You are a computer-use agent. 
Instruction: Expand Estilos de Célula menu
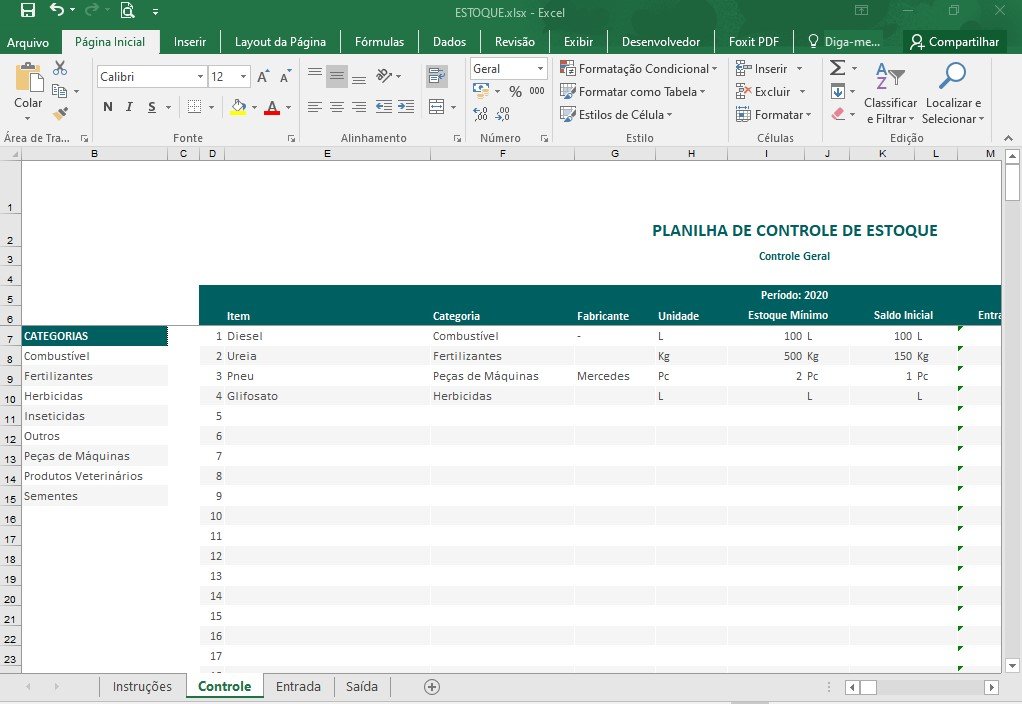616,115
